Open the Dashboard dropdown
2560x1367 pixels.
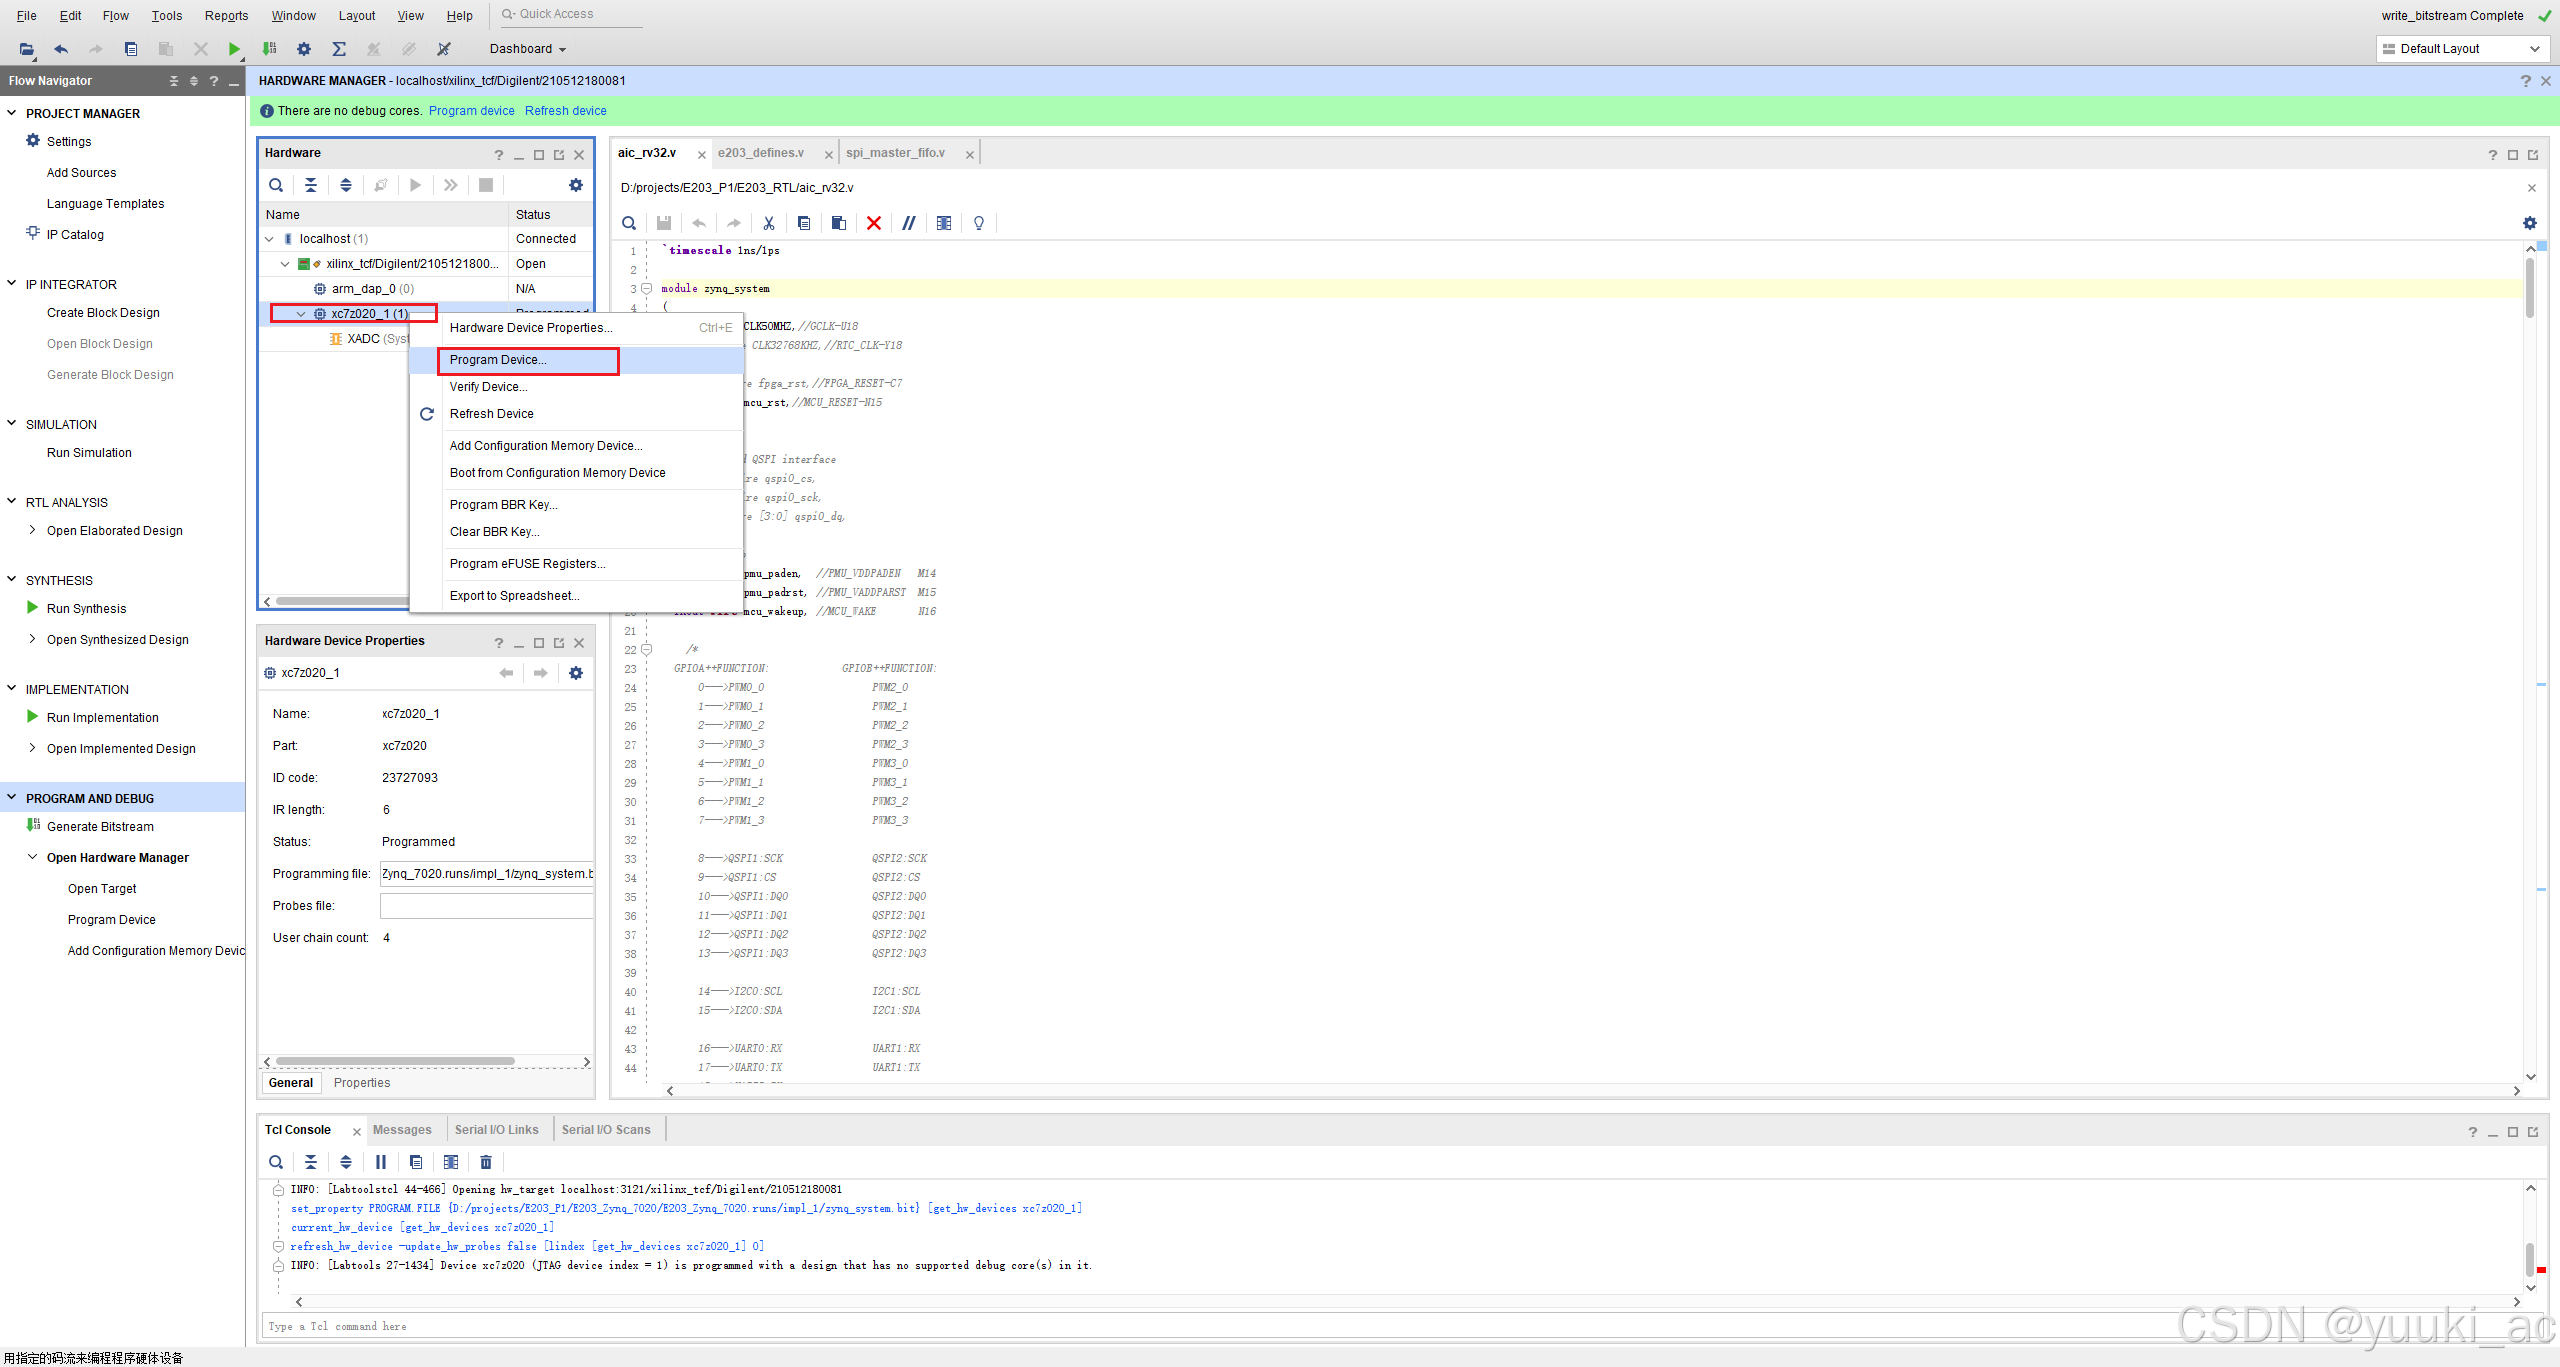(528, 49)
